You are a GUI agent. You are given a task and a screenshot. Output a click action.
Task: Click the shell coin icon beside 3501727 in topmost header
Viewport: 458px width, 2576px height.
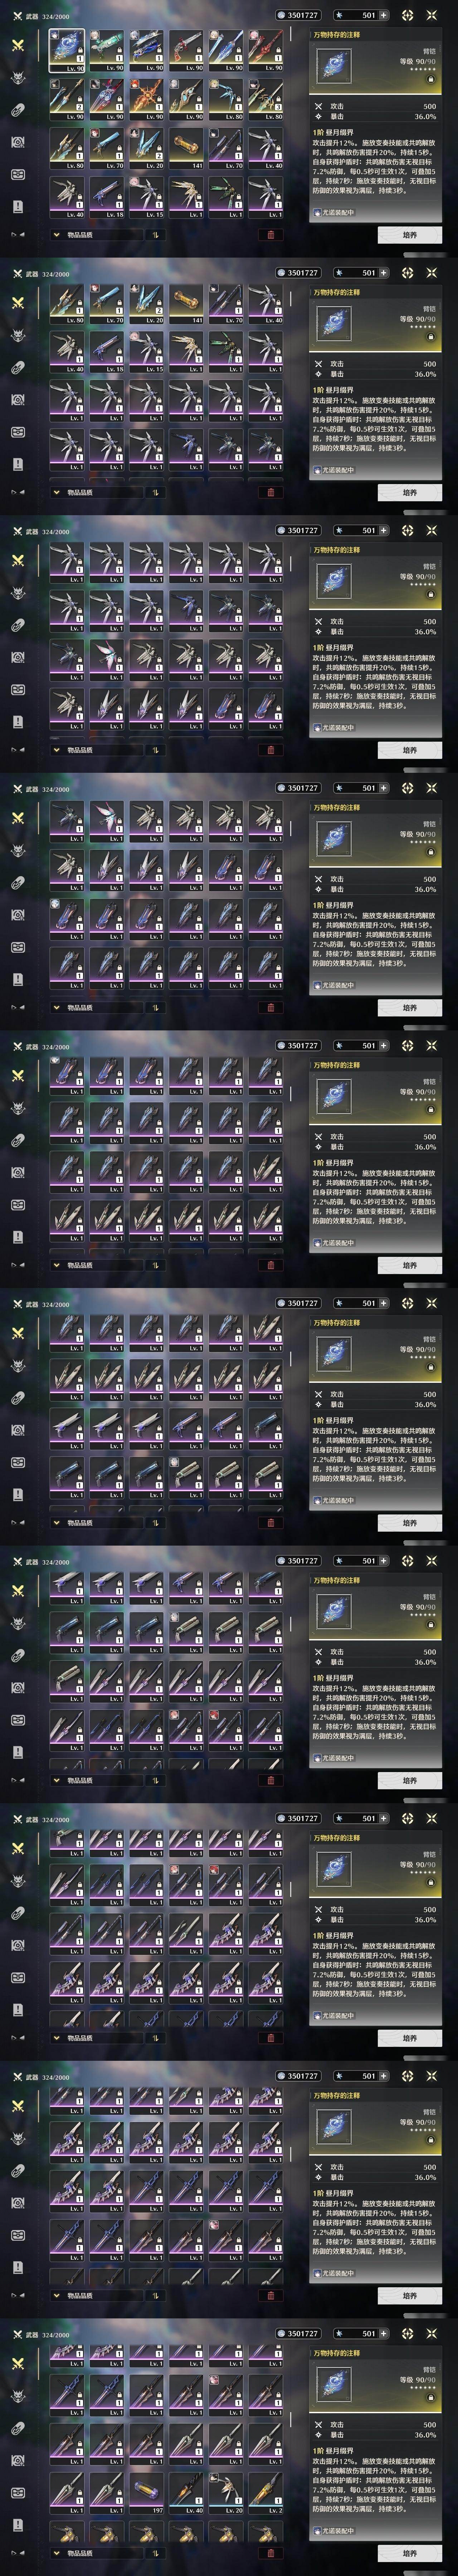(x=281, y=15)
